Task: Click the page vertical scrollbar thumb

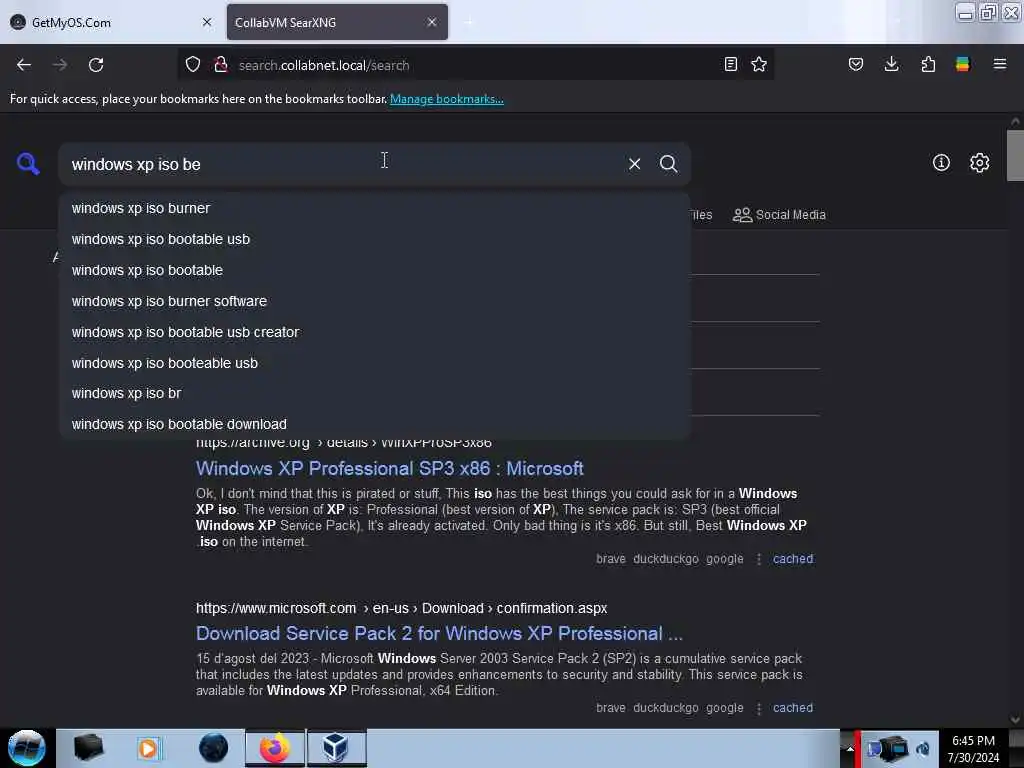Action: 1014,155
